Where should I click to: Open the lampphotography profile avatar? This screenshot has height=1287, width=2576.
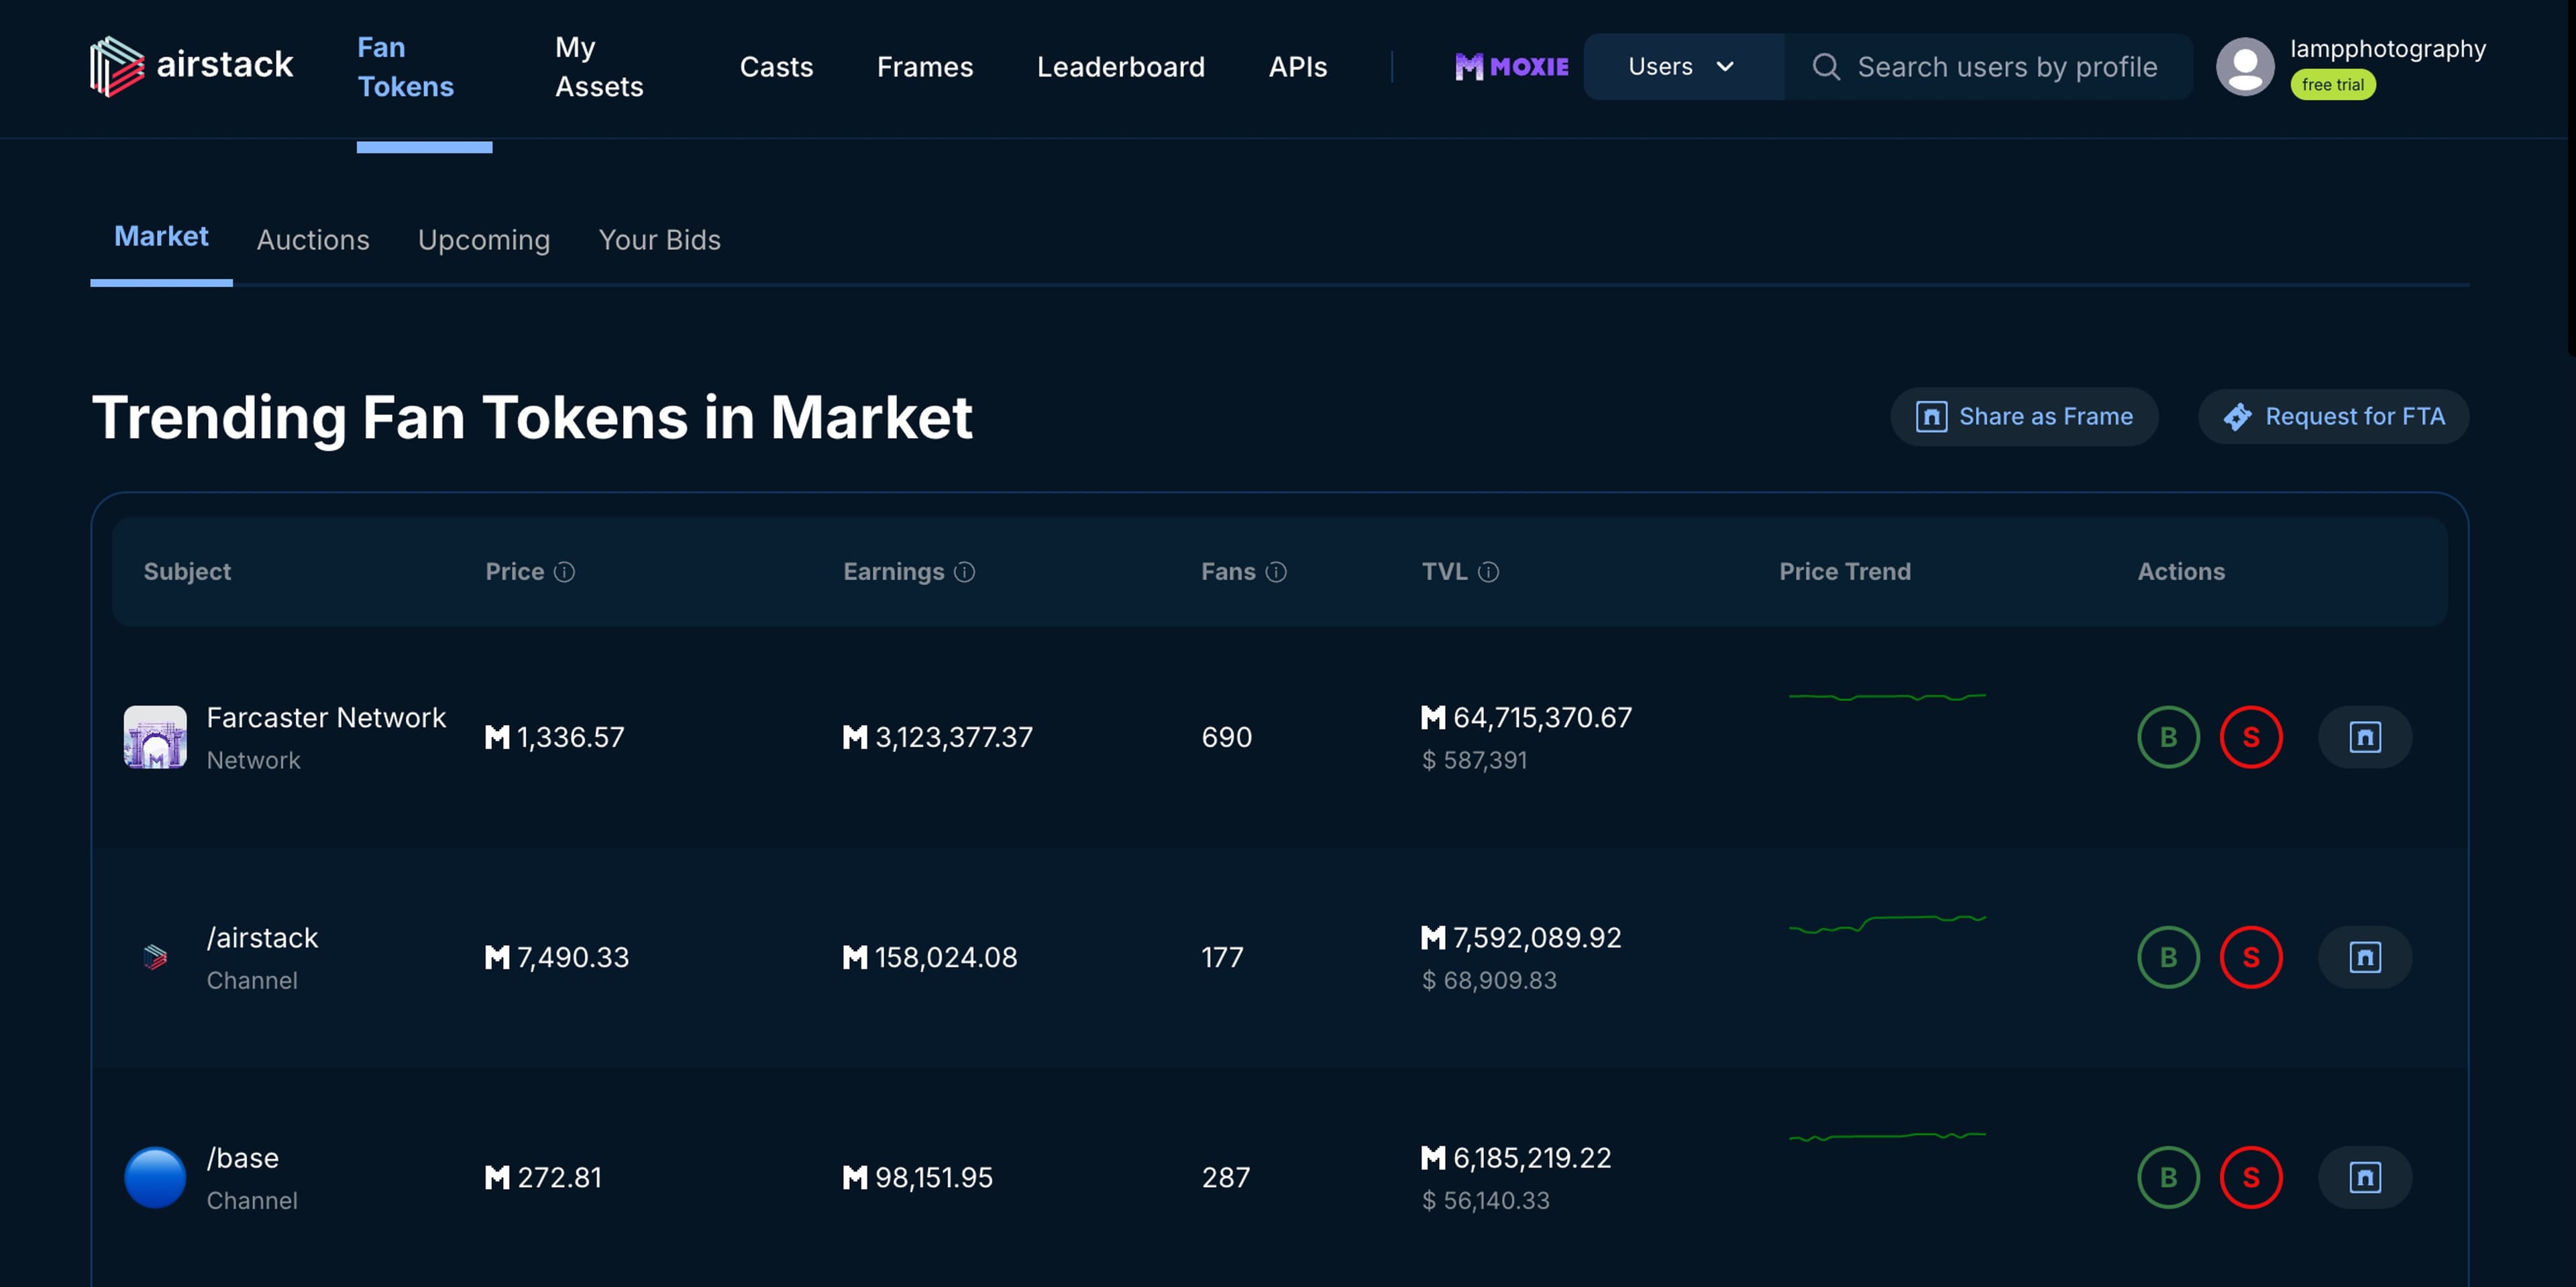tap(2245, 66)
